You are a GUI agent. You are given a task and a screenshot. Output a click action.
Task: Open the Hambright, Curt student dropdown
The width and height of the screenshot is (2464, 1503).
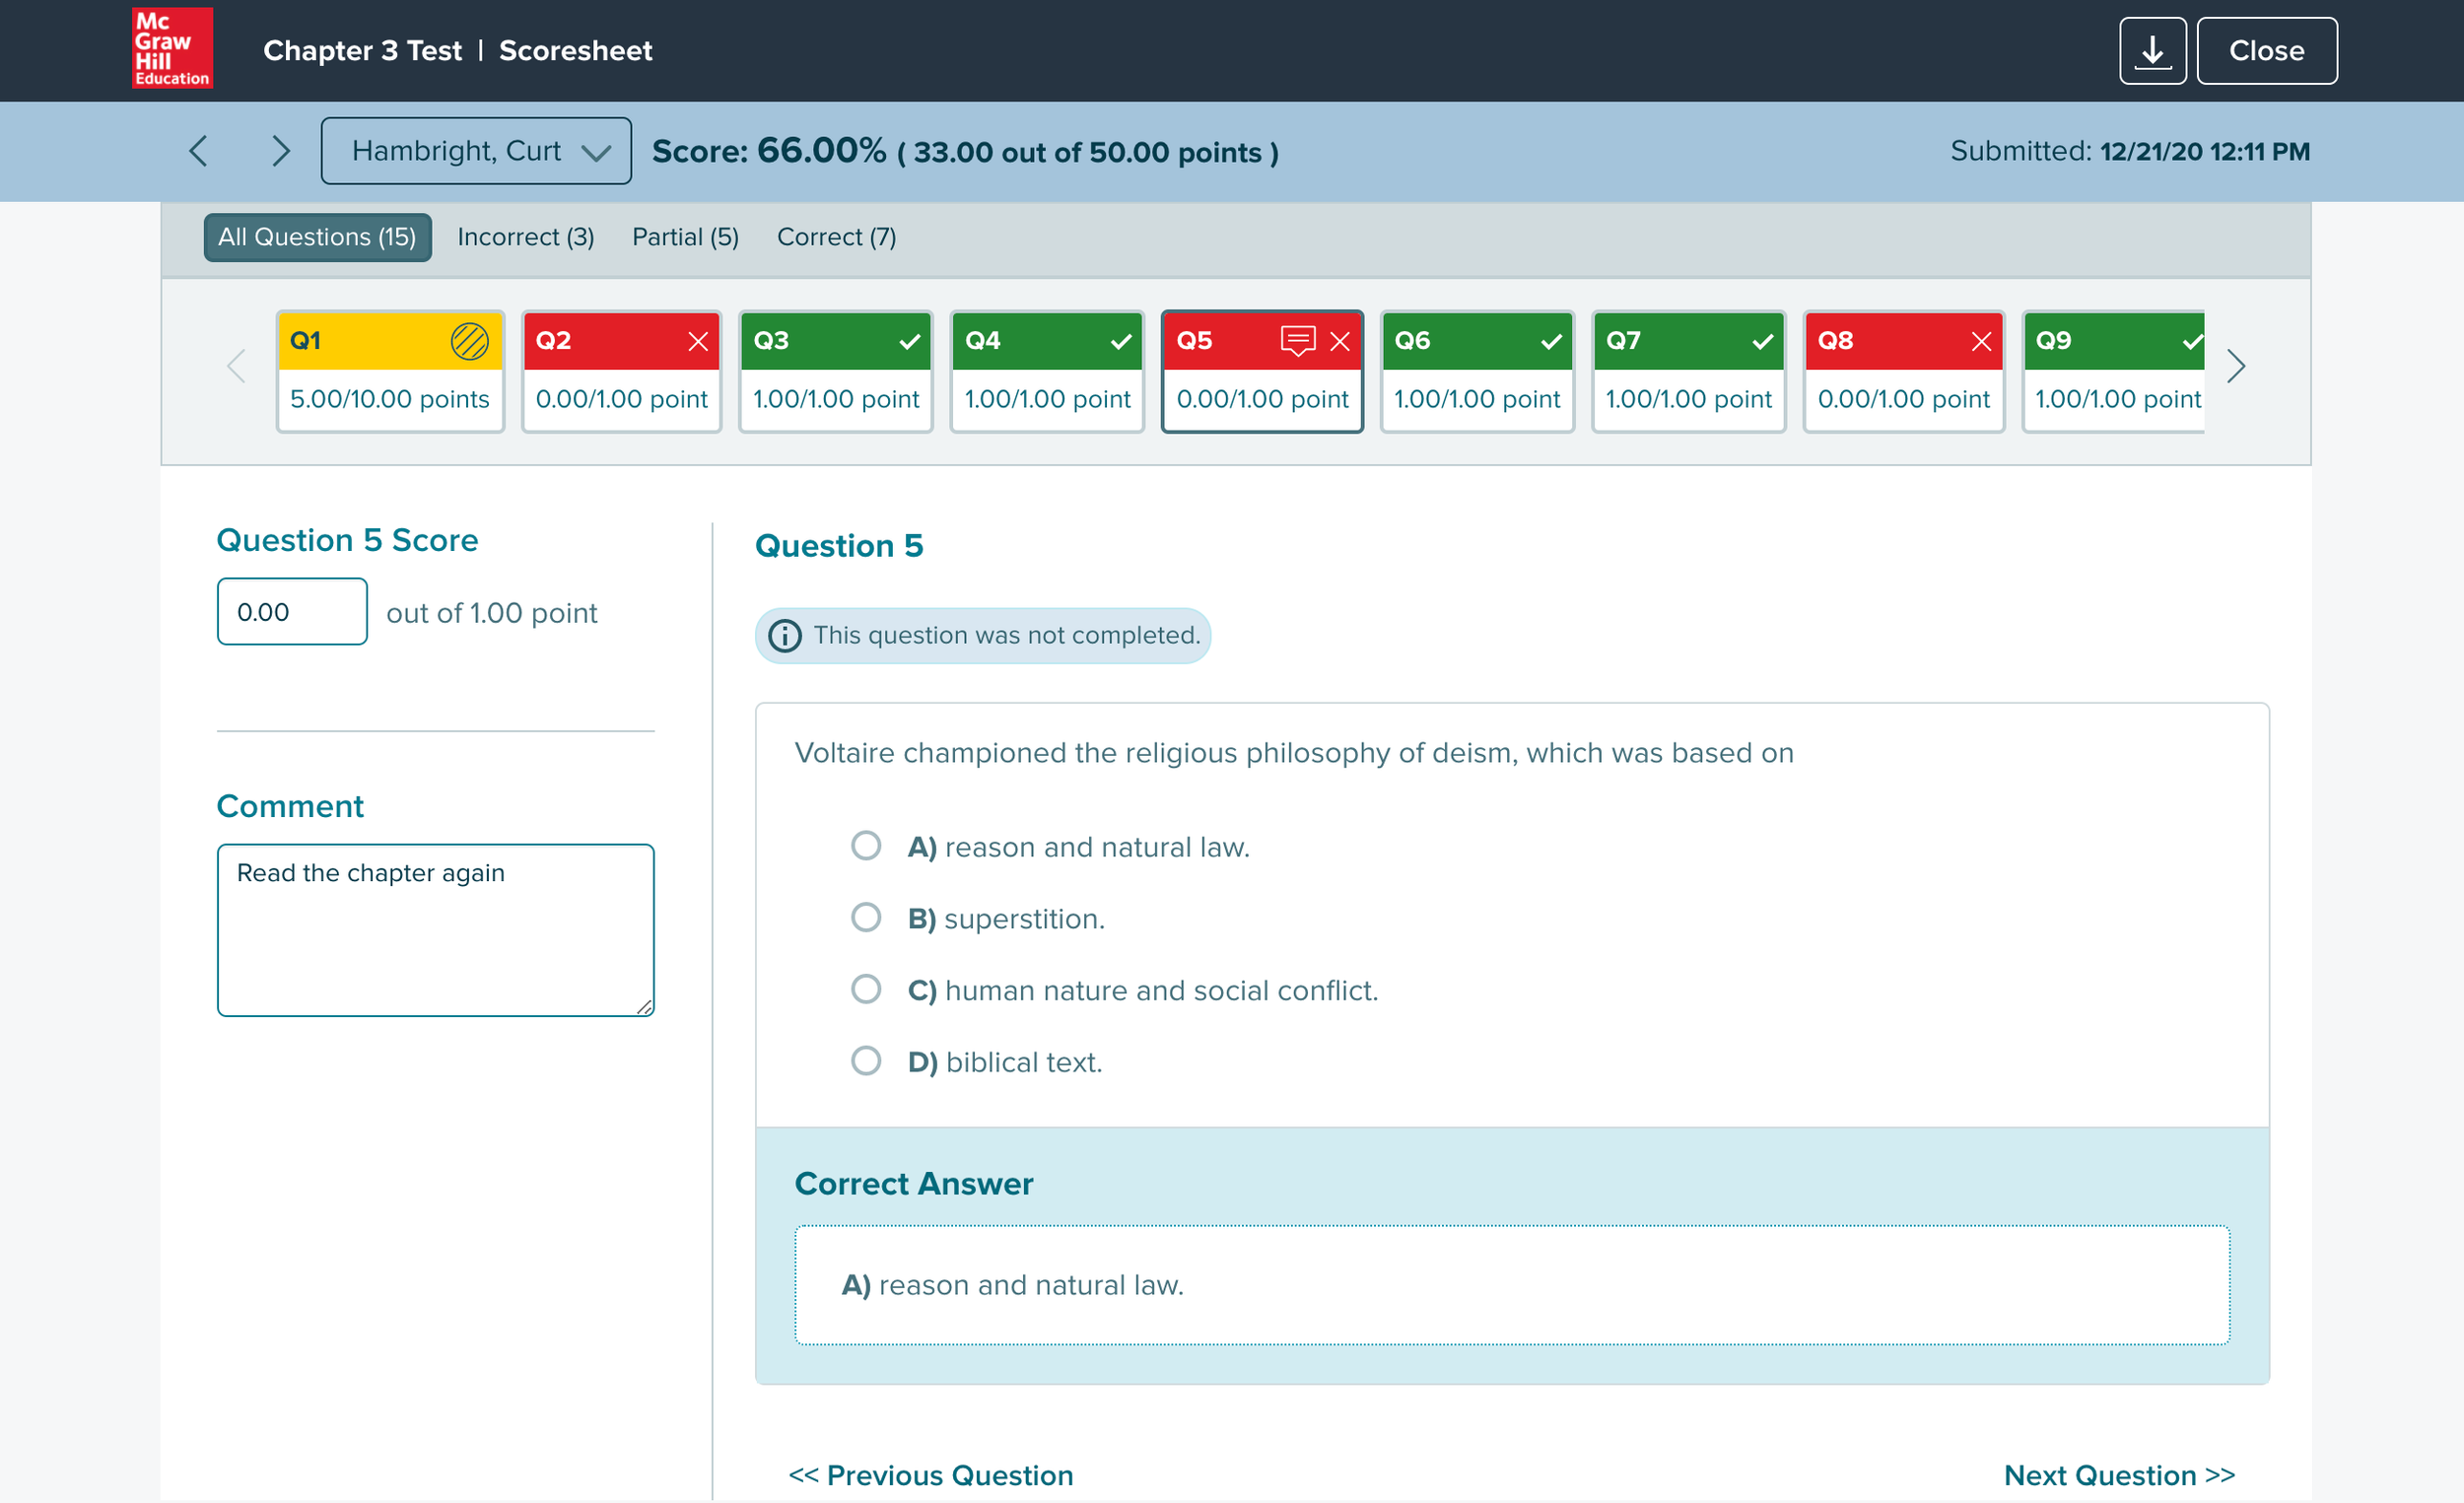pyautogui.click(x=475, y=150)
